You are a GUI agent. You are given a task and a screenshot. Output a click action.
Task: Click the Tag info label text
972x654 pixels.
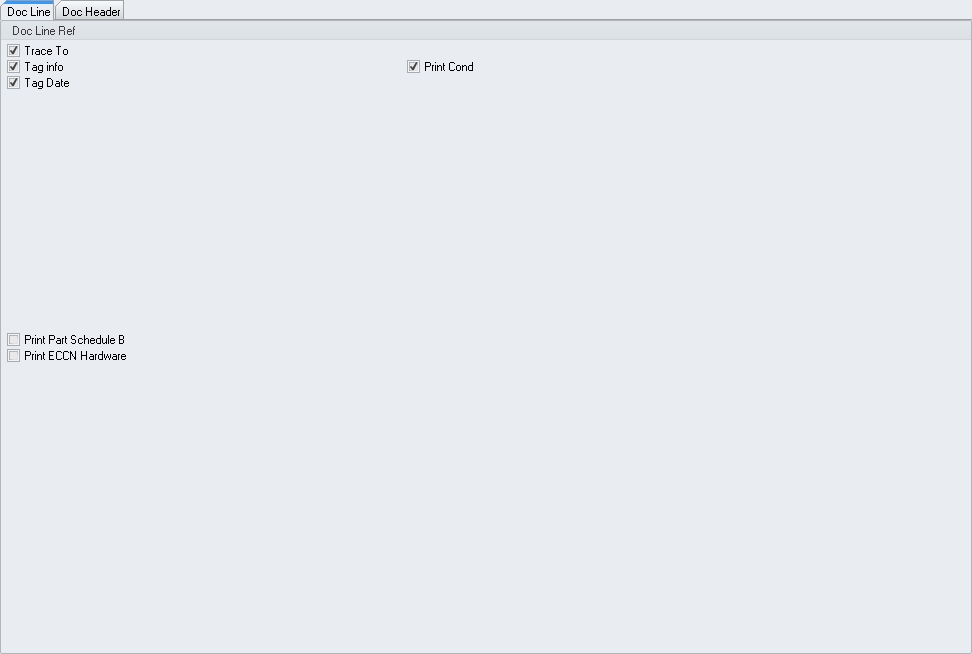(44, 67)
